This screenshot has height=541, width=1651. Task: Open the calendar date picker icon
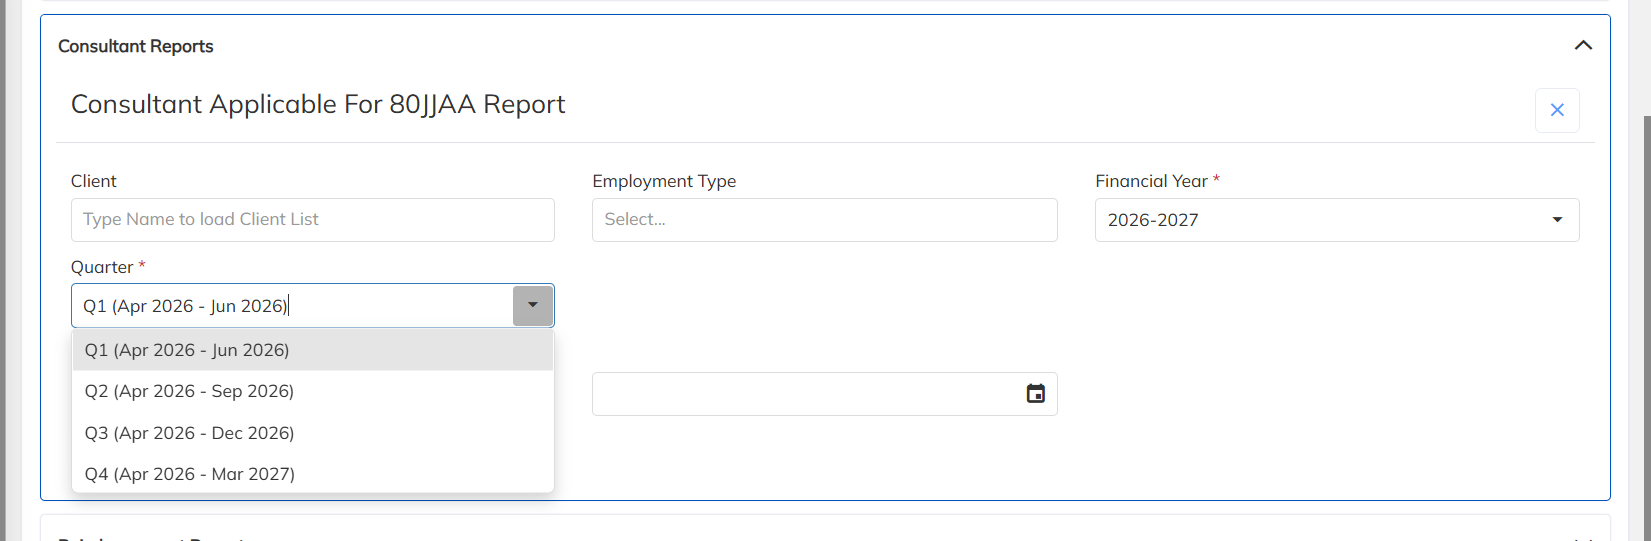coord(1036,394)
